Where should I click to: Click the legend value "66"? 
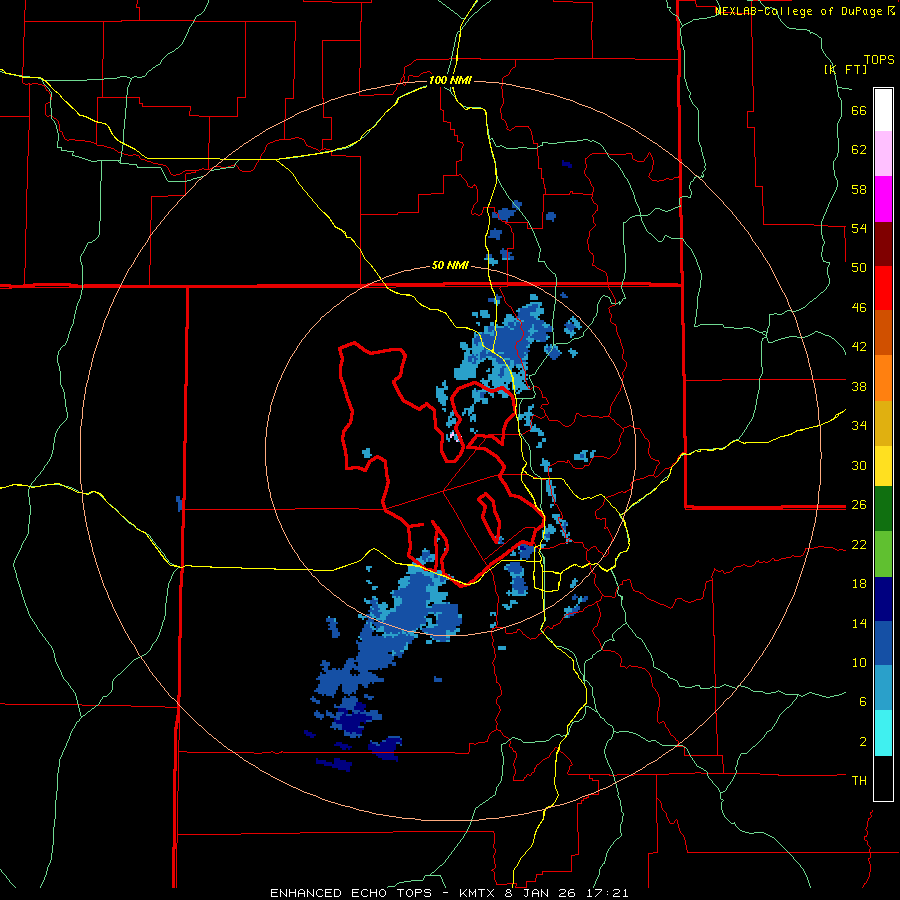tap(859, 110)
